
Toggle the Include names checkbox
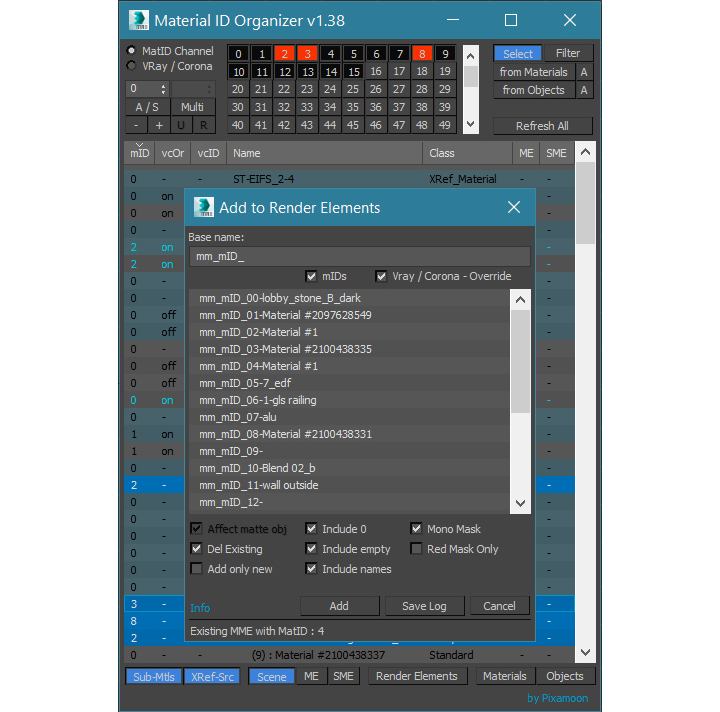pos(311,569)
